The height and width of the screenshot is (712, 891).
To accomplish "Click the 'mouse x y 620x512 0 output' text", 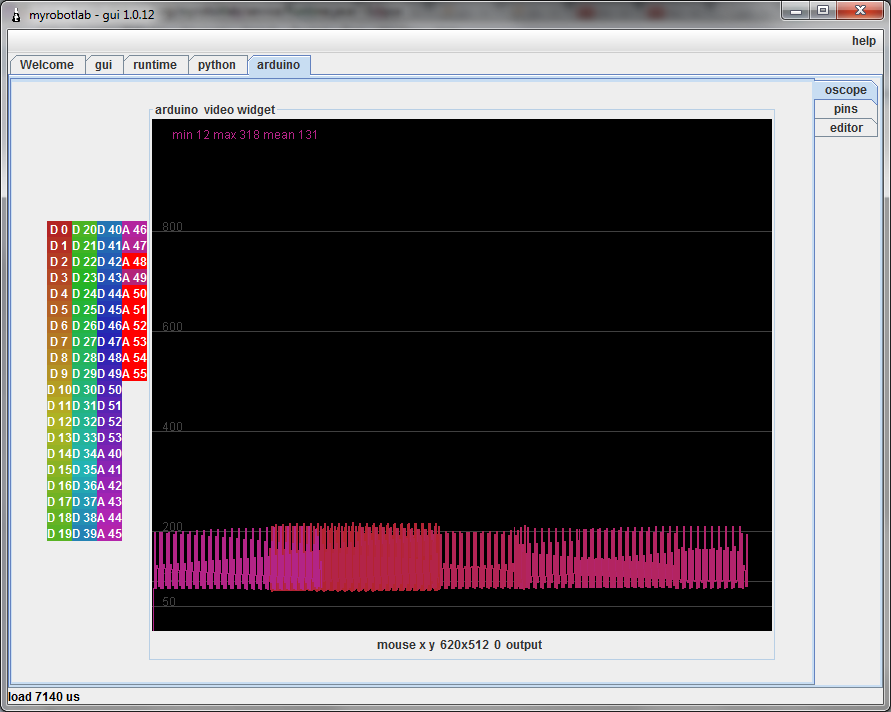I will pos(459,645).
